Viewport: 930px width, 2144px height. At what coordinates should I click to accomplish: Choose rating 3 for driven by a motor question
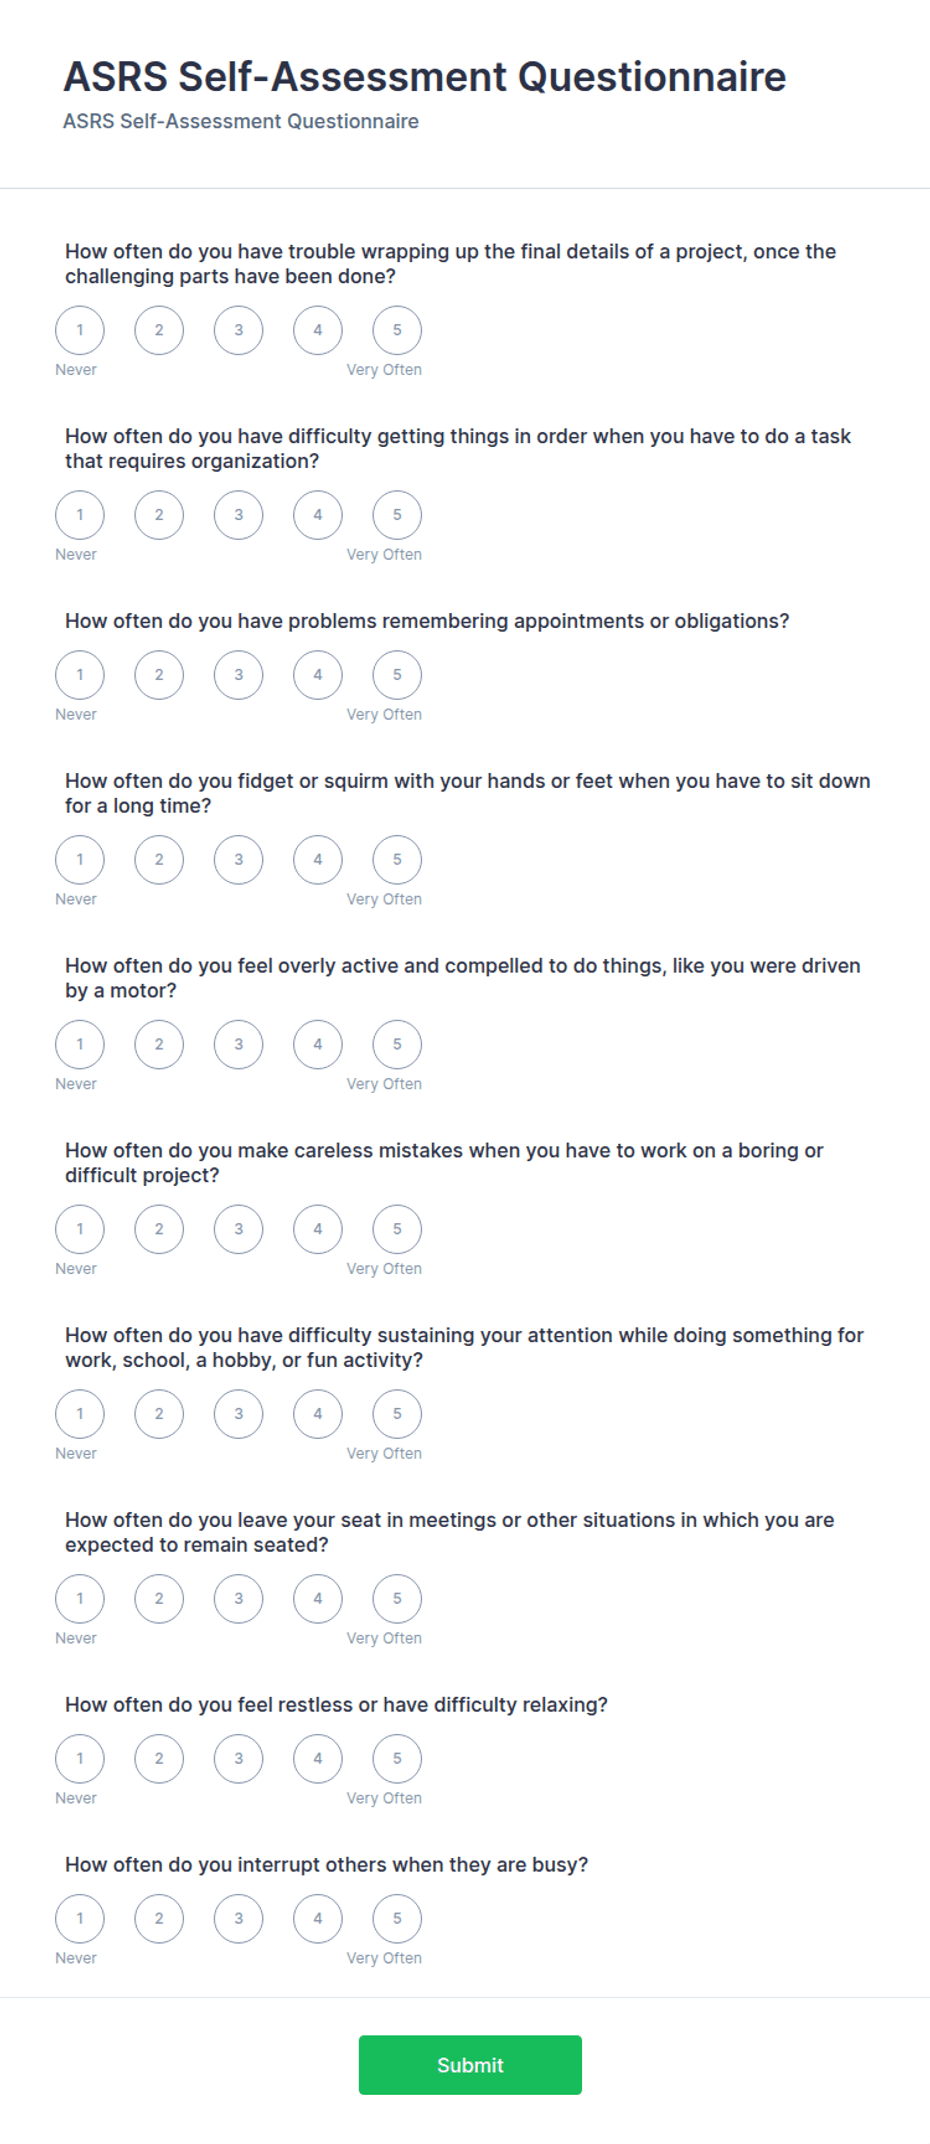tap(238, 1044)
